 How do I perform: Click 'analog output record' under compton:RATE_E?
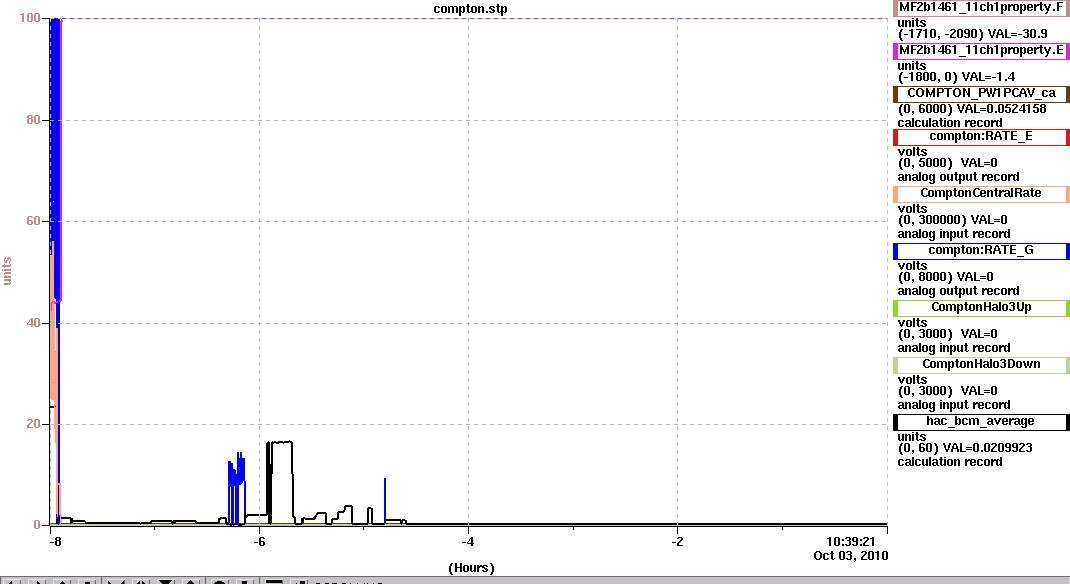pos(958,177)
